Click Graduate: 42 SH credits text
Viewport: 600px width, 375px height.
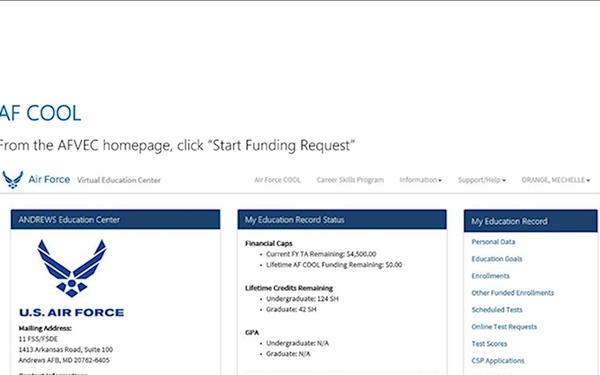click(x=291, y=310)
